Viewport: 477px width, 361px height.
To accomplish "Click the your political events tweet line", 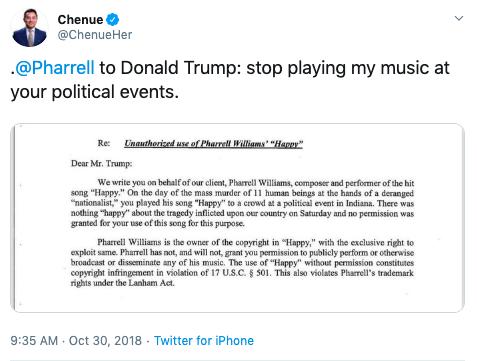I will (x=95, y=92).
